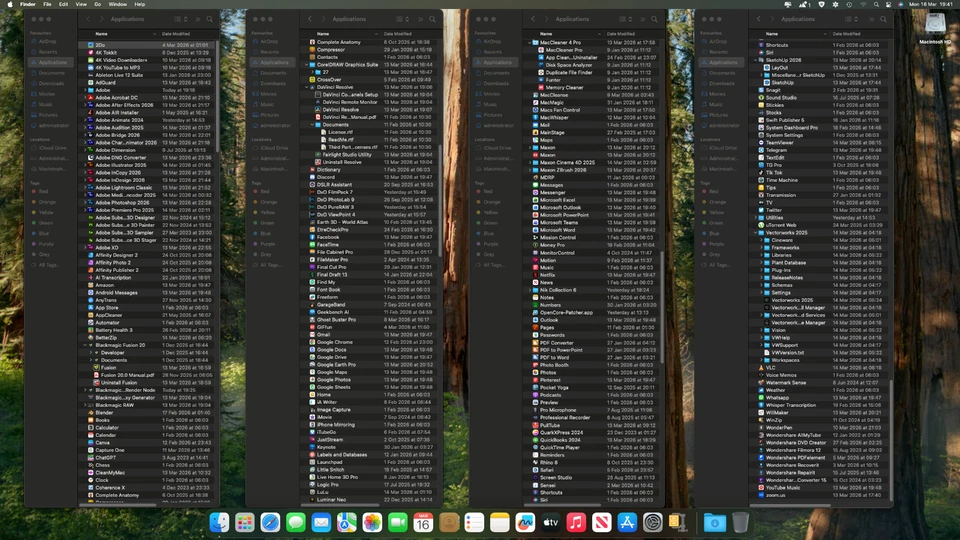Open the Finder menu
The width and height of the screenshot is (960, 540).
[28, 4]
